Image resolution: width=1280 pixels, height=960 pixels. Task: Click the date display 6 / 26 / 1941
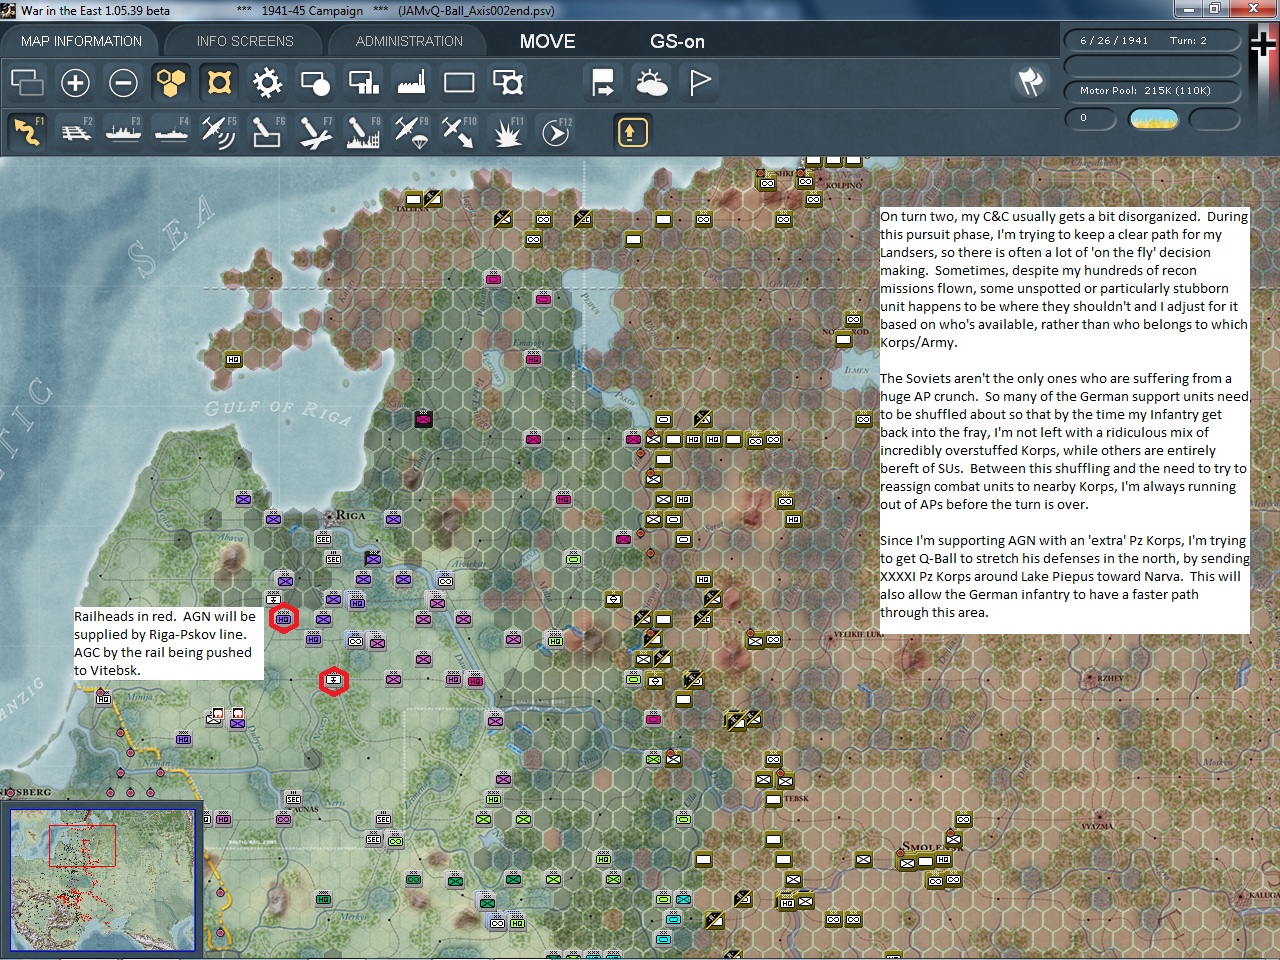(x=1114, y=41)
